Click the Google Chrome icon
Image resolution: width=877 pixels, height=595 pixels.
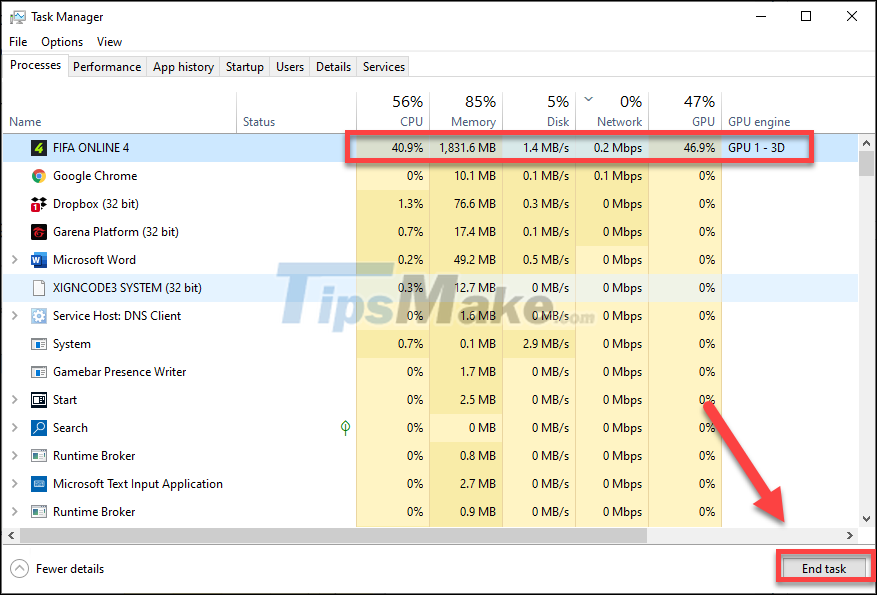[37, 175]
